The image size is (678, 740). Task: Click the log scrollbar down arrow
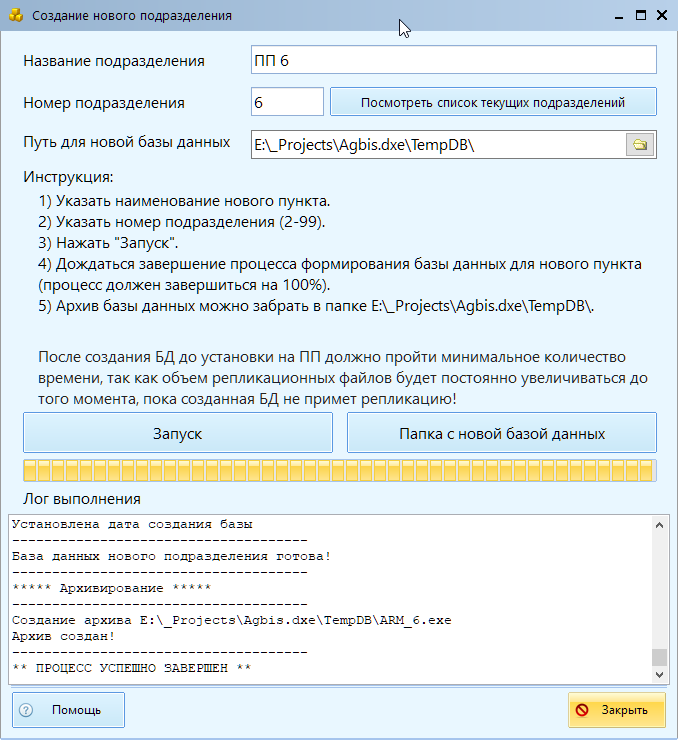(x=660, y=675)
